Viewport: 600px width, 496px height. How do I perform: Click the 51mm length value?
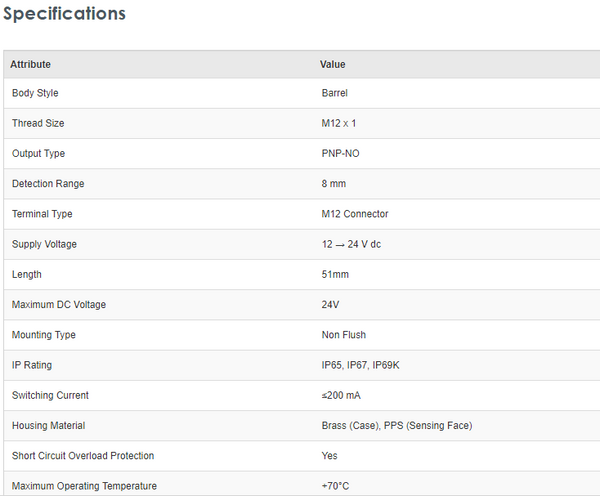point(335,274)
